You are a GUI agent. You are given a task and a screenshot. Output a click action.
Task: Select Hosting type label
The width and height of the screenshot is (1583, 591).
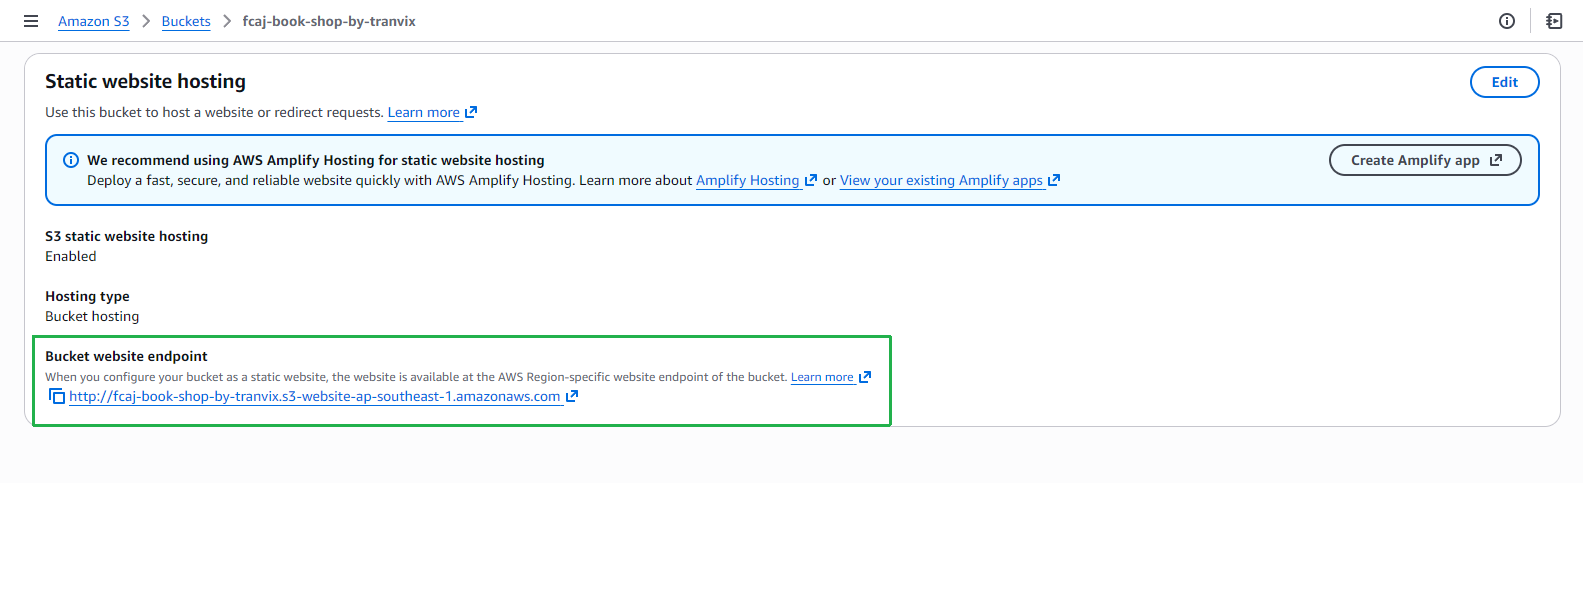(87, 297)
